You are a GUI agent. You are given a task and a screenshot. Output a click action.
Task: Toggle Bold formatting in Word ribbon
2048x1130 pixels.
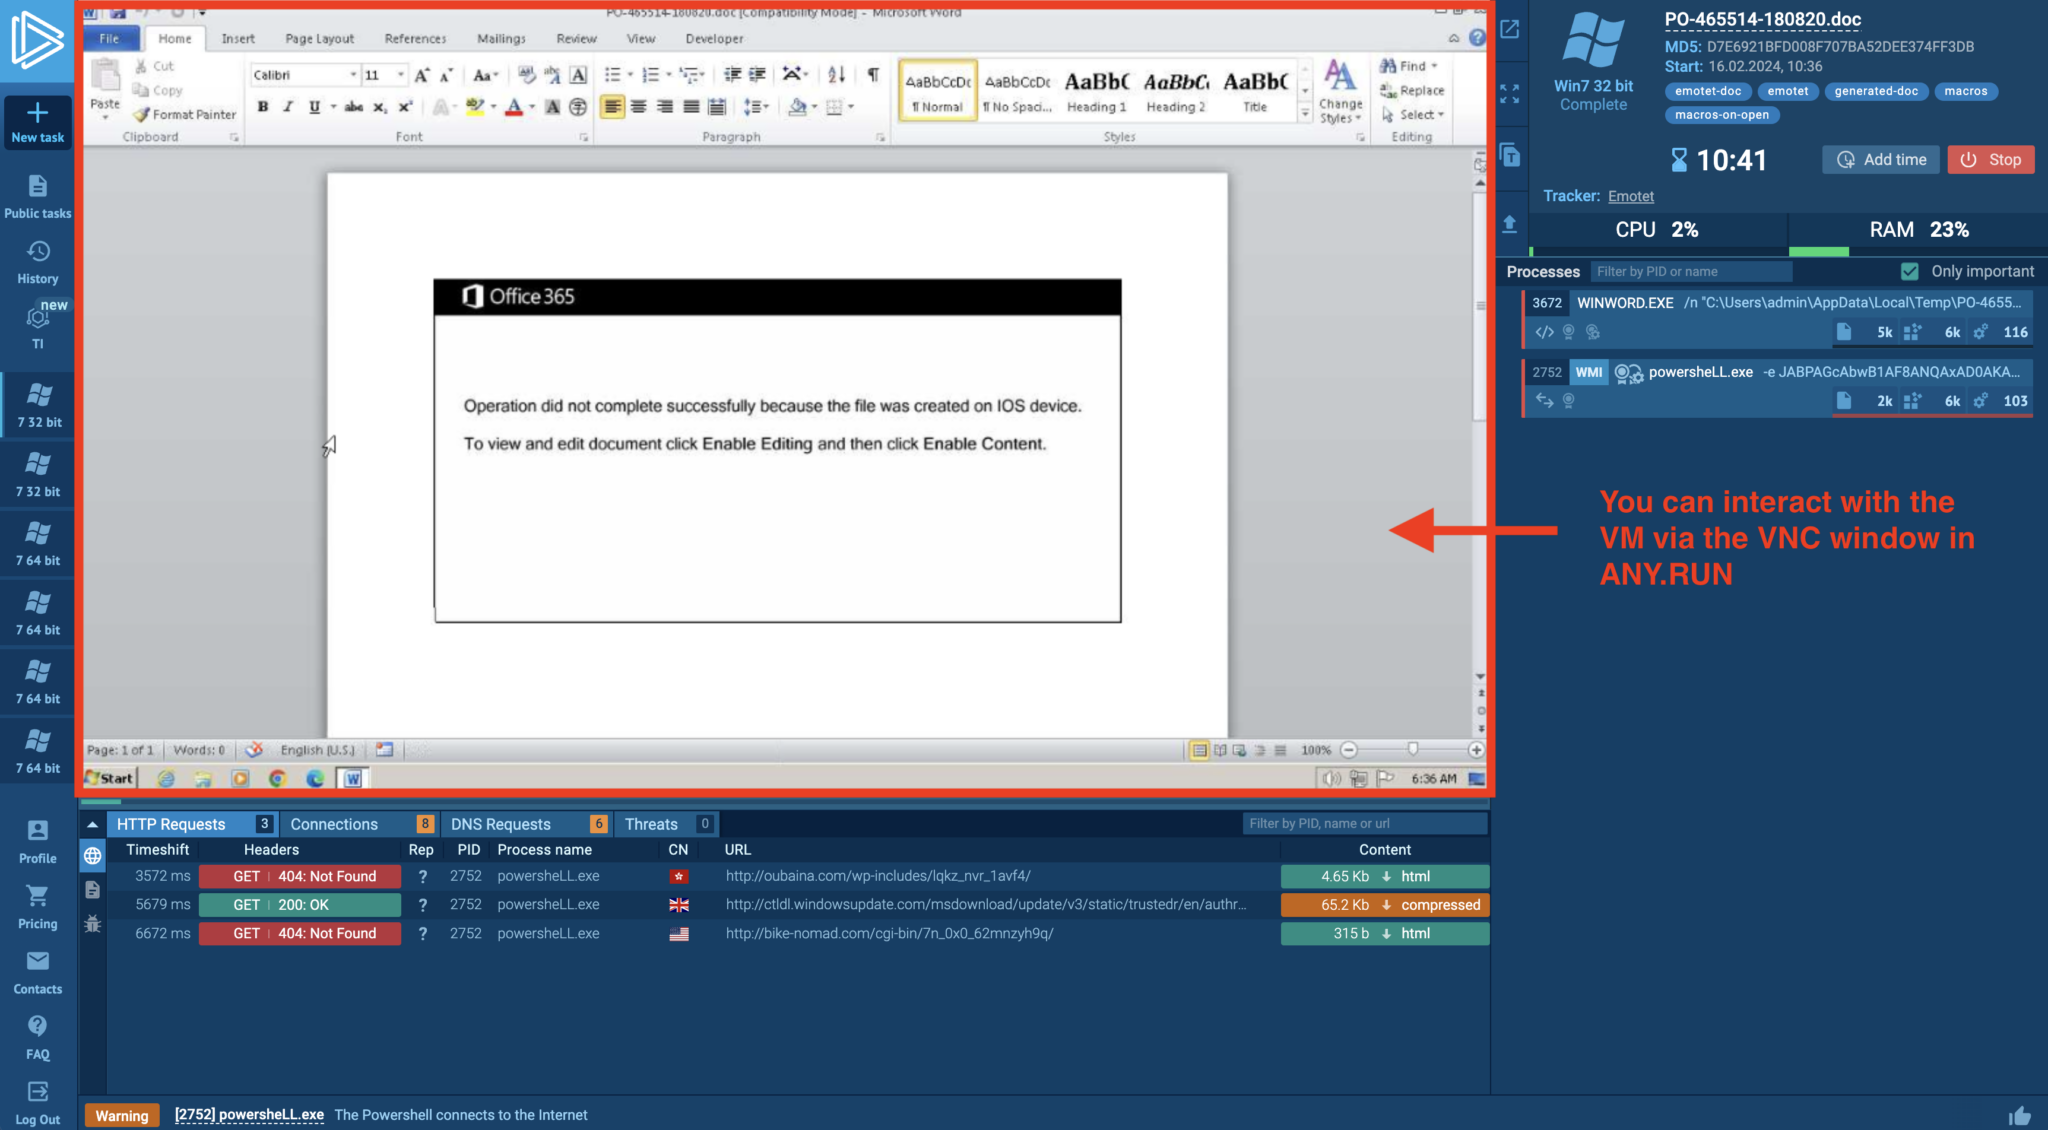[262, 107]
